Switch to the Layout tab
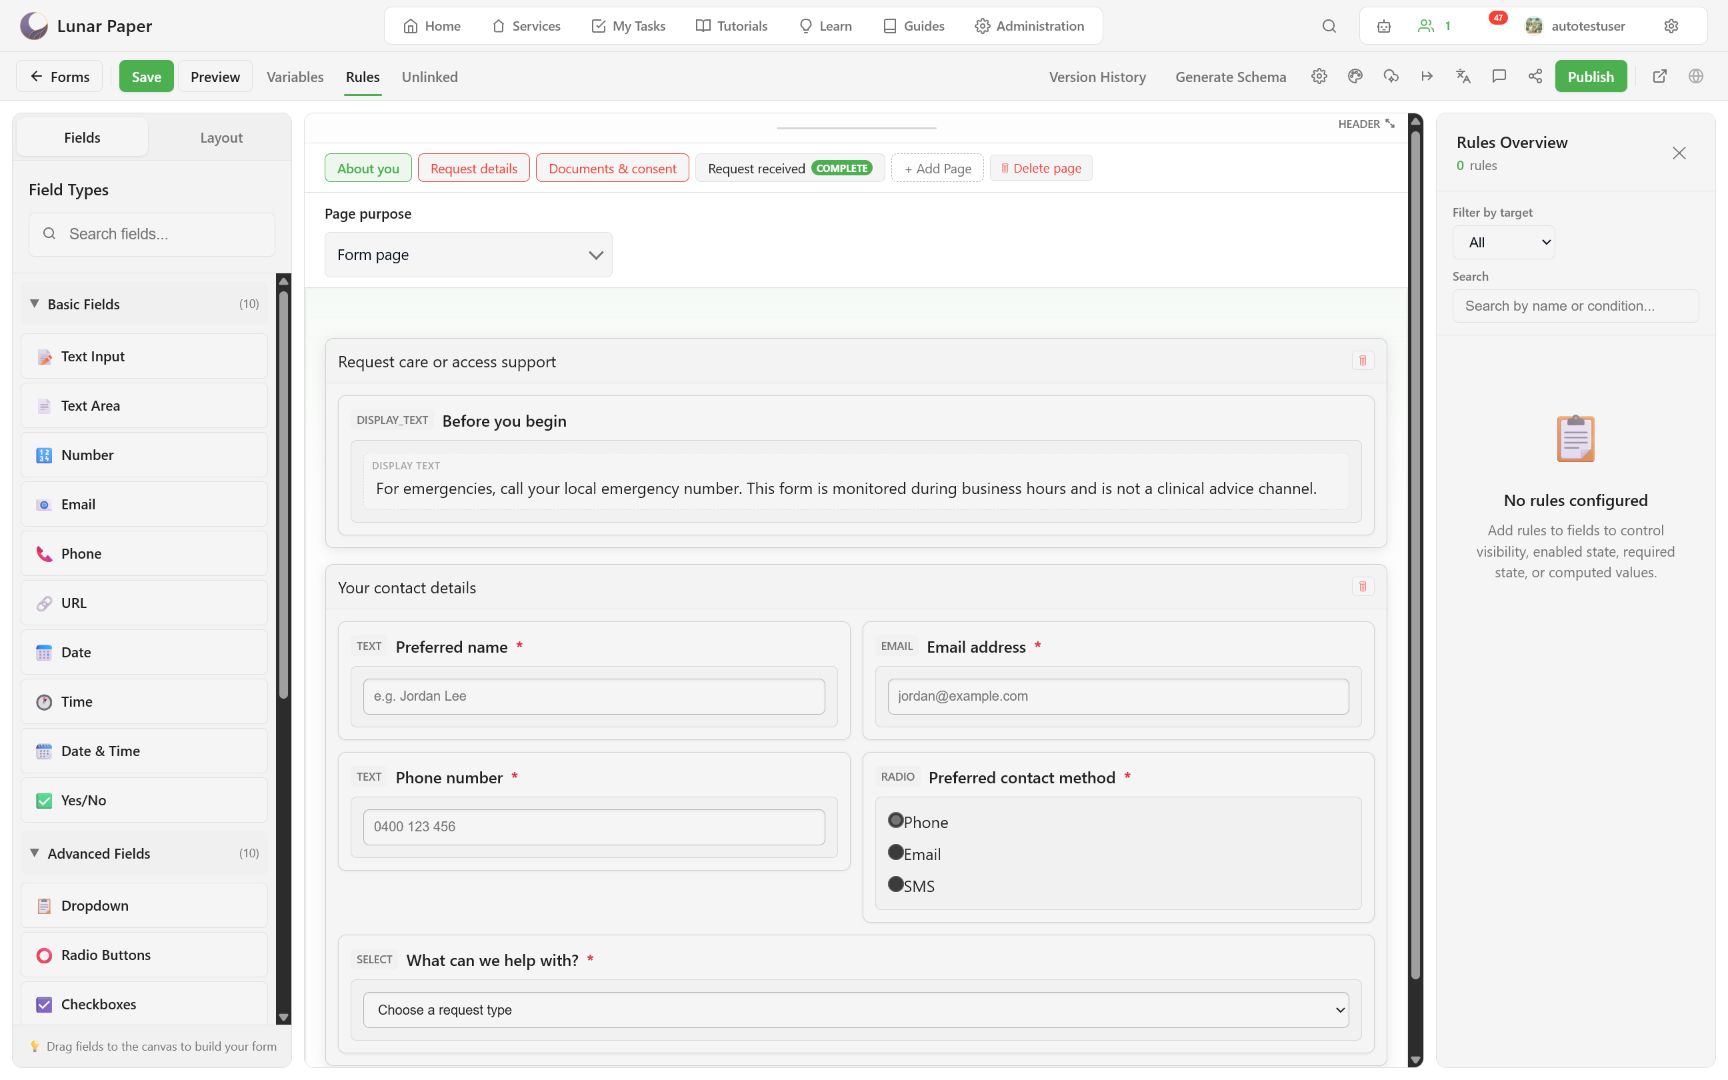This screenshot has width=1728, height=1080. [x=221, y=138]
